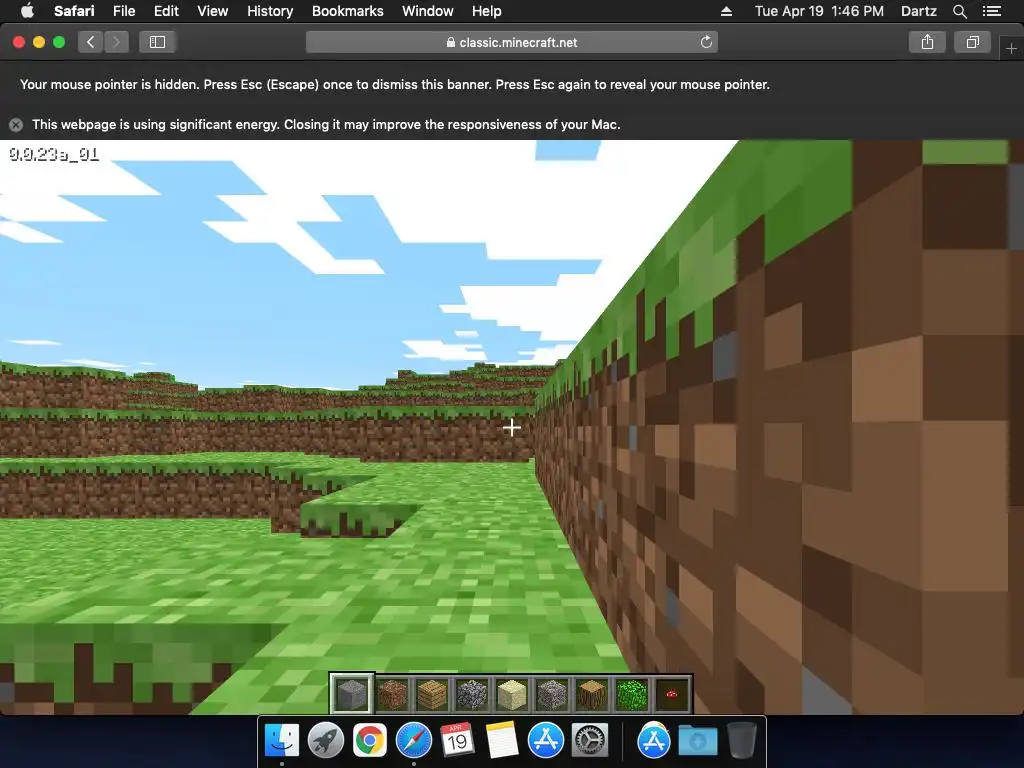Open the Edit menu

tap(166, 11)
